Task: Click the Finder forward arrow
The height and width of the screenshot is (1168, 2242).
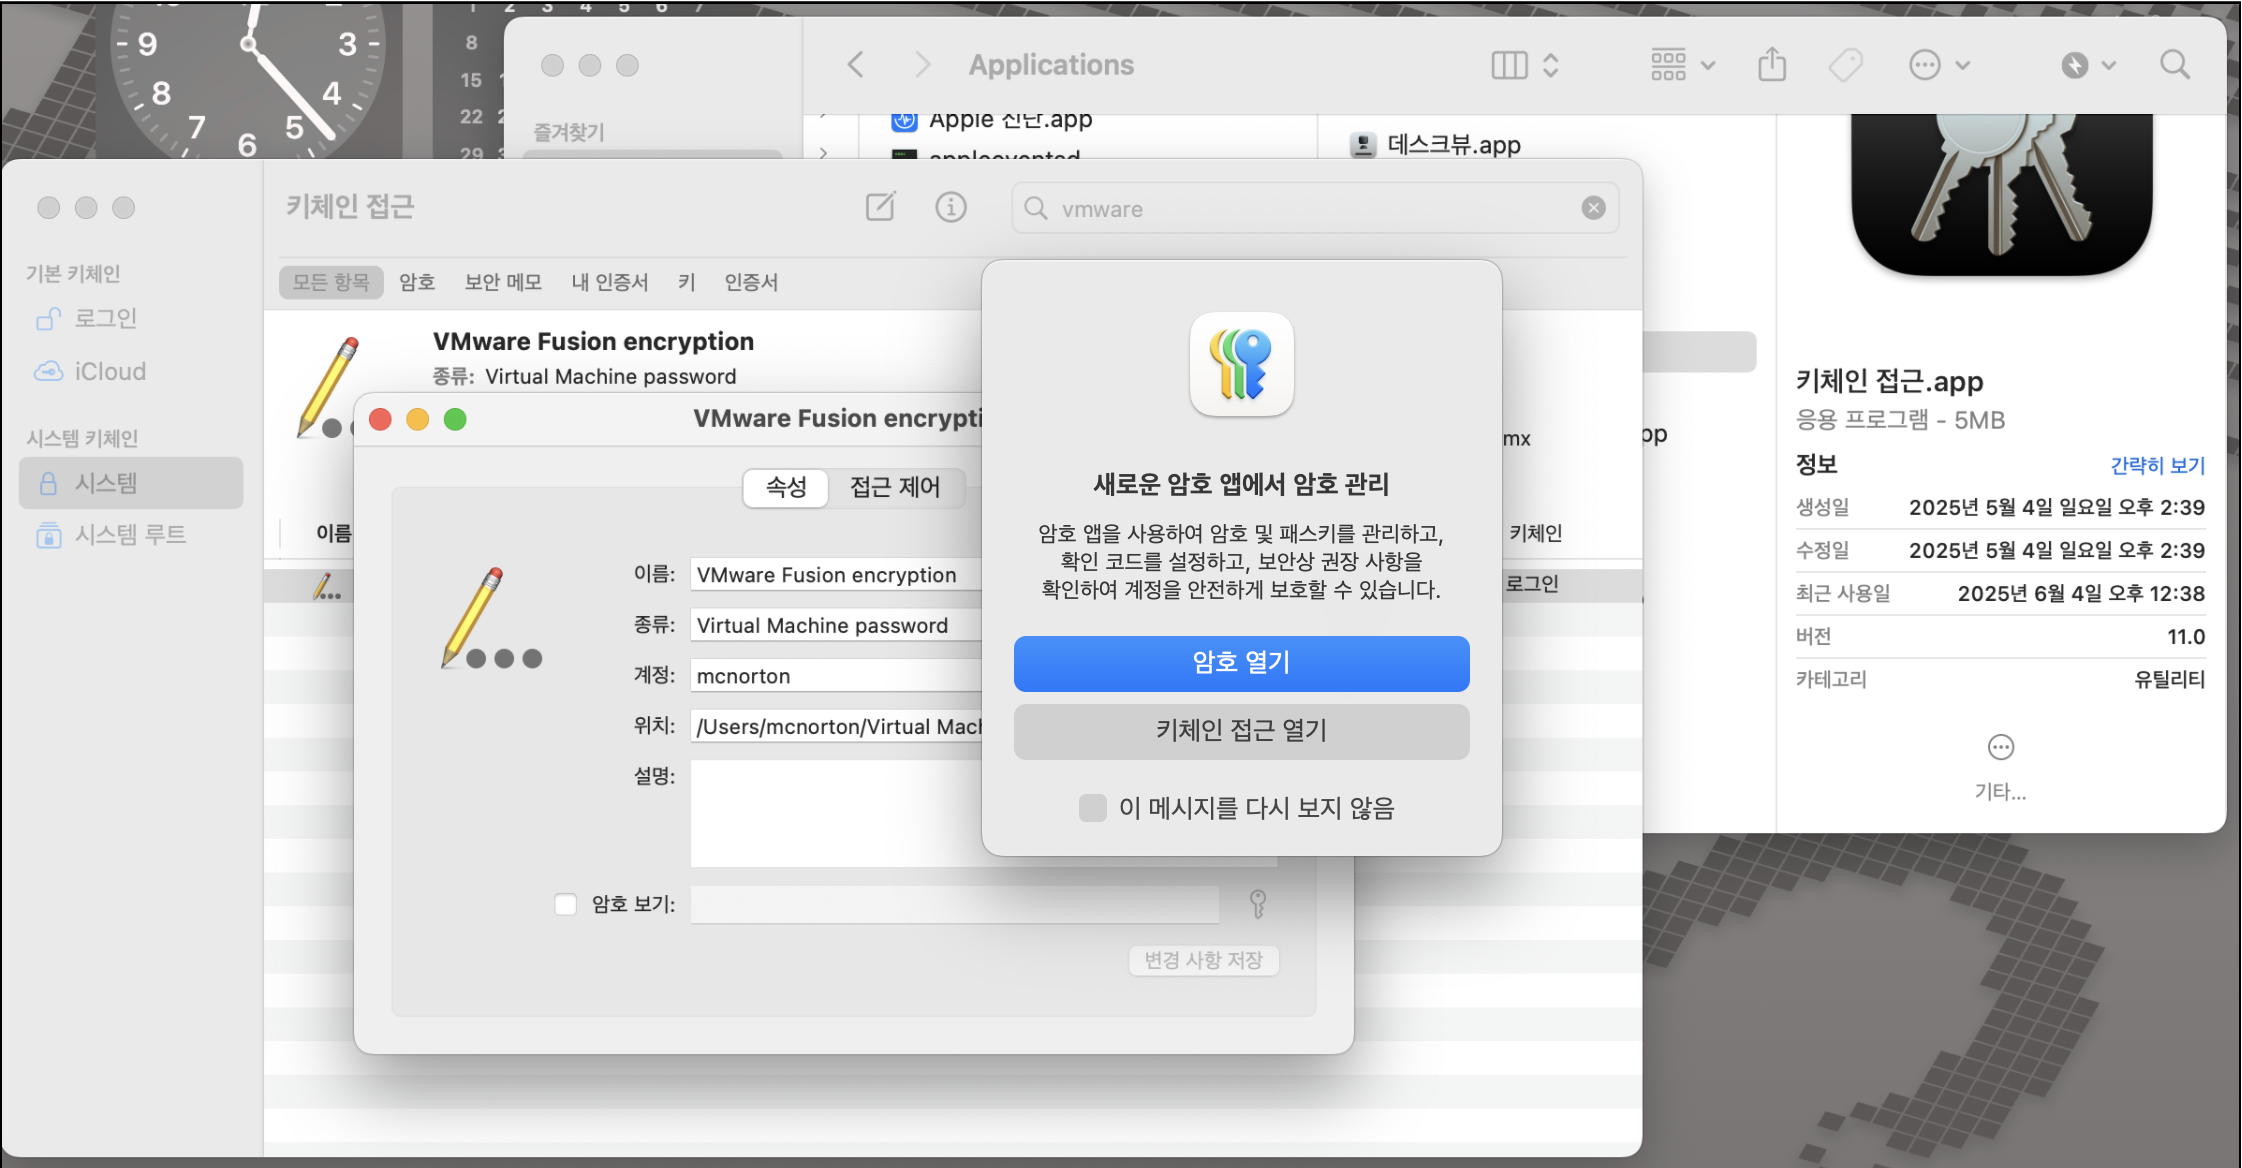Action: (922, 65)
